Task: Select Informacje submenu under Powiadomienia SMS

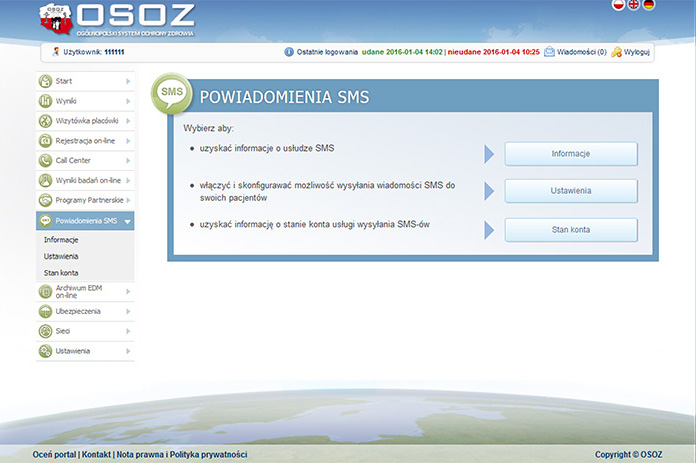Action: tap(61, 240)
